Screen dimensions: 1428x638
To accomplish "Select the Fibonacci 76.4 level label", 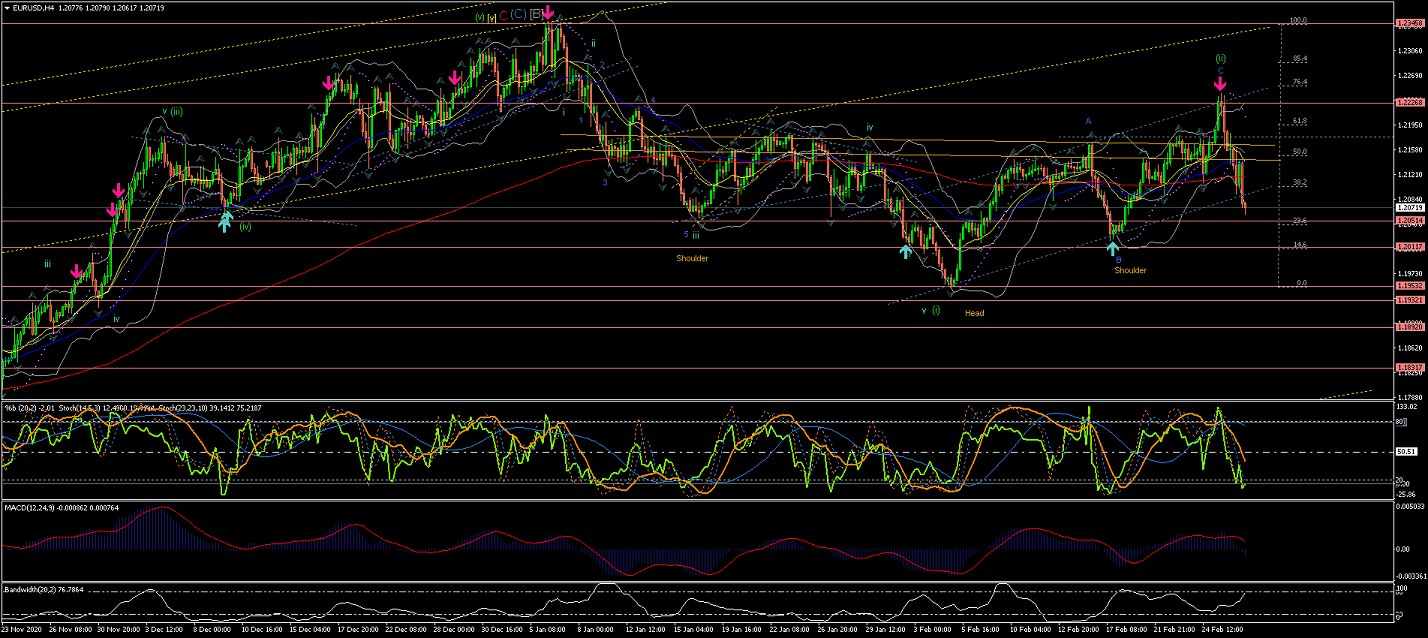I will pos(1300,82).
